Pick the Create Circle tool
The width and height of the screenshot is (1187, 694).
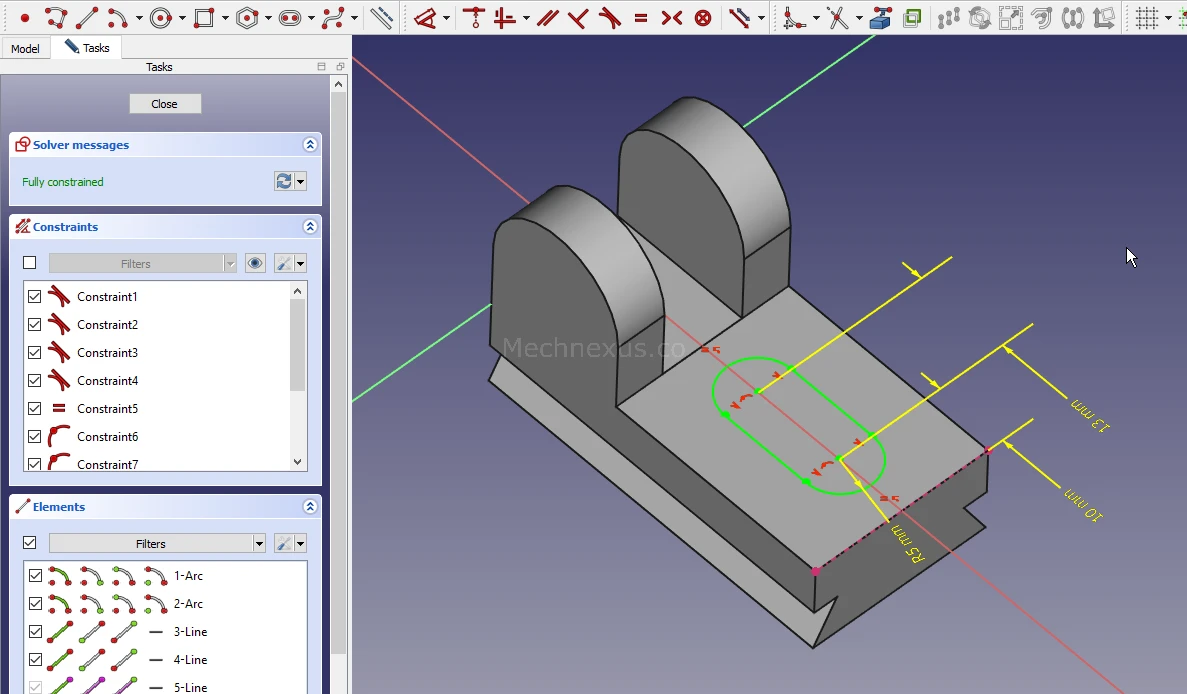(161, 18)
